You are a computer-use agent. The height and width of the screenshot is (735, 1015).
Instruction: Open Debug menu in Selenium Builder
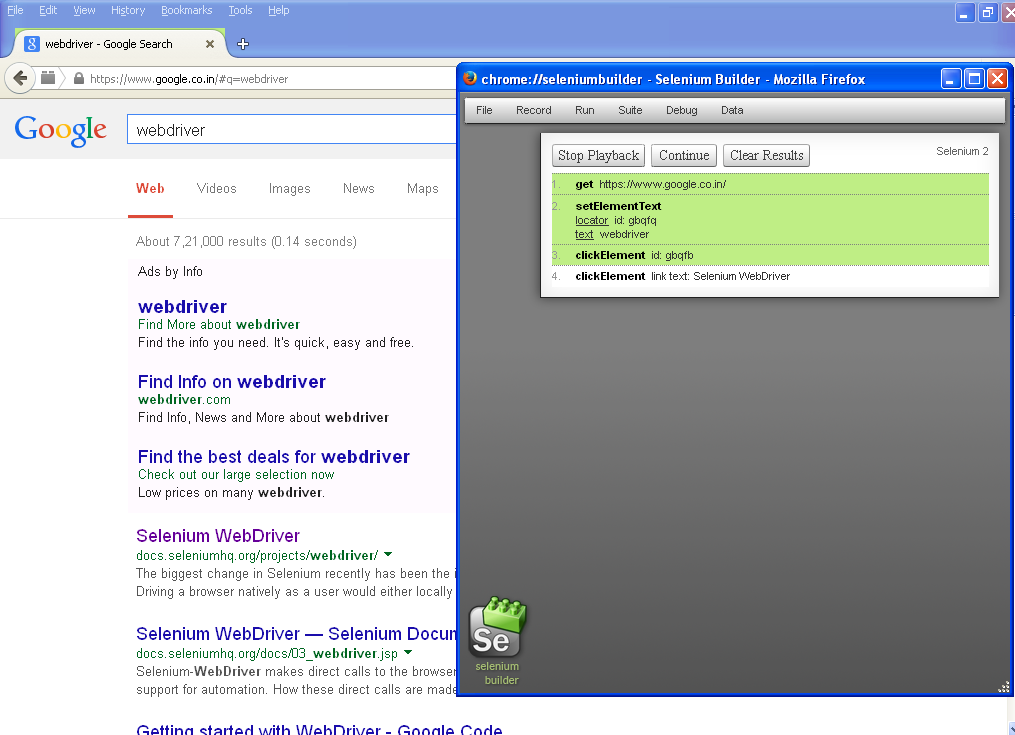682,110
